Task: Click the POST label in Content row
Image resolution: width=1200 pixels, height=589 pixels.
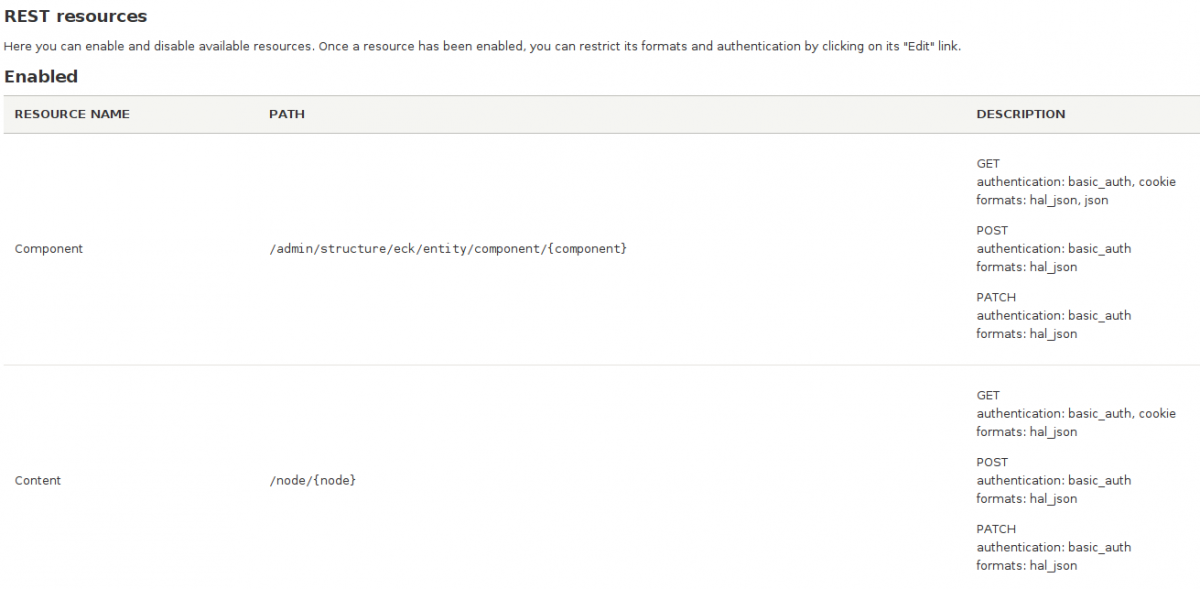Action: point(992,463)
